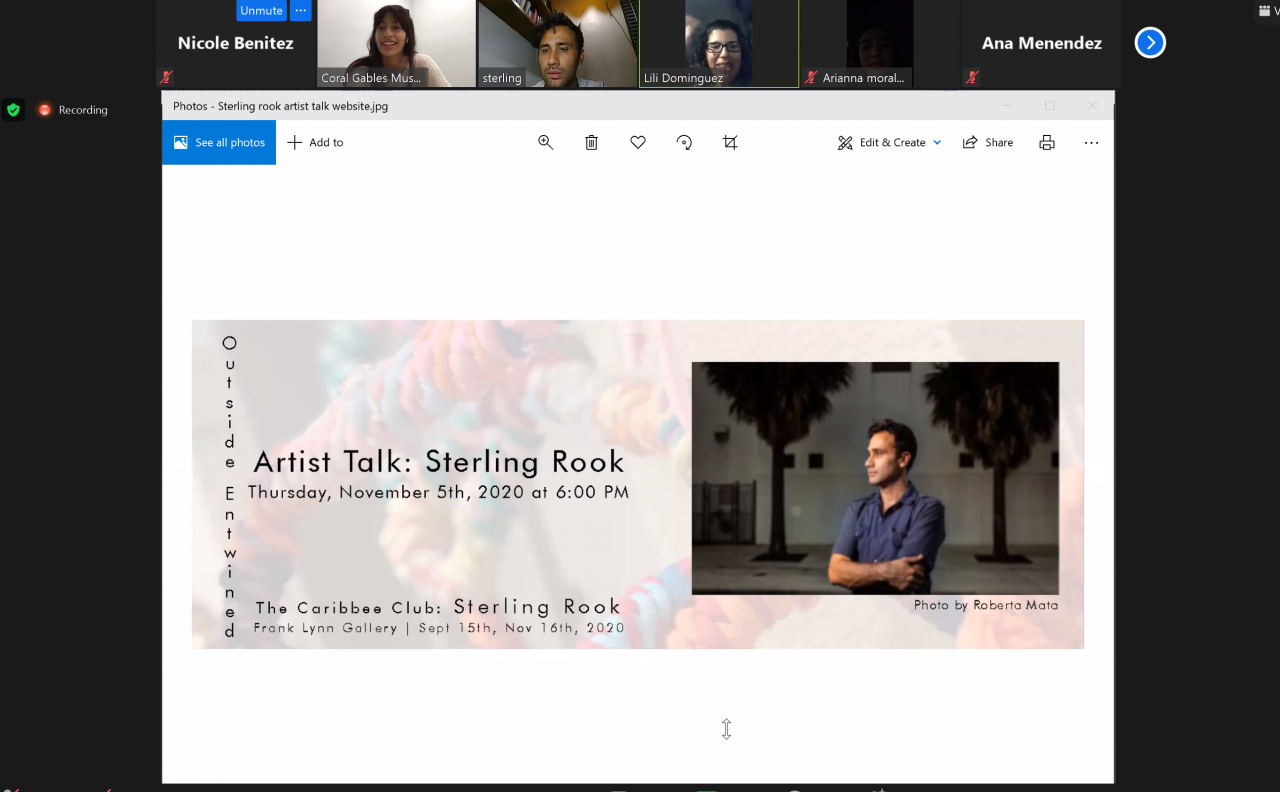Click the "Photo by Roberta Mata" credit
The image size is (1280, 792).
986,605
